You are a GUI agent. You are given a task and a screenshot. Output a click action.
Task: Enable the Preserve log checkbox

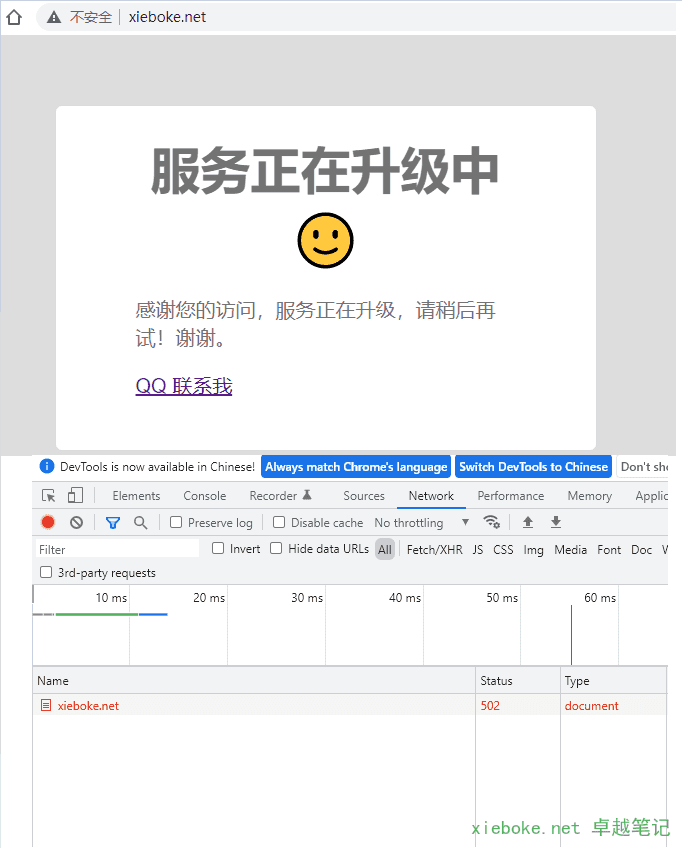176,522
